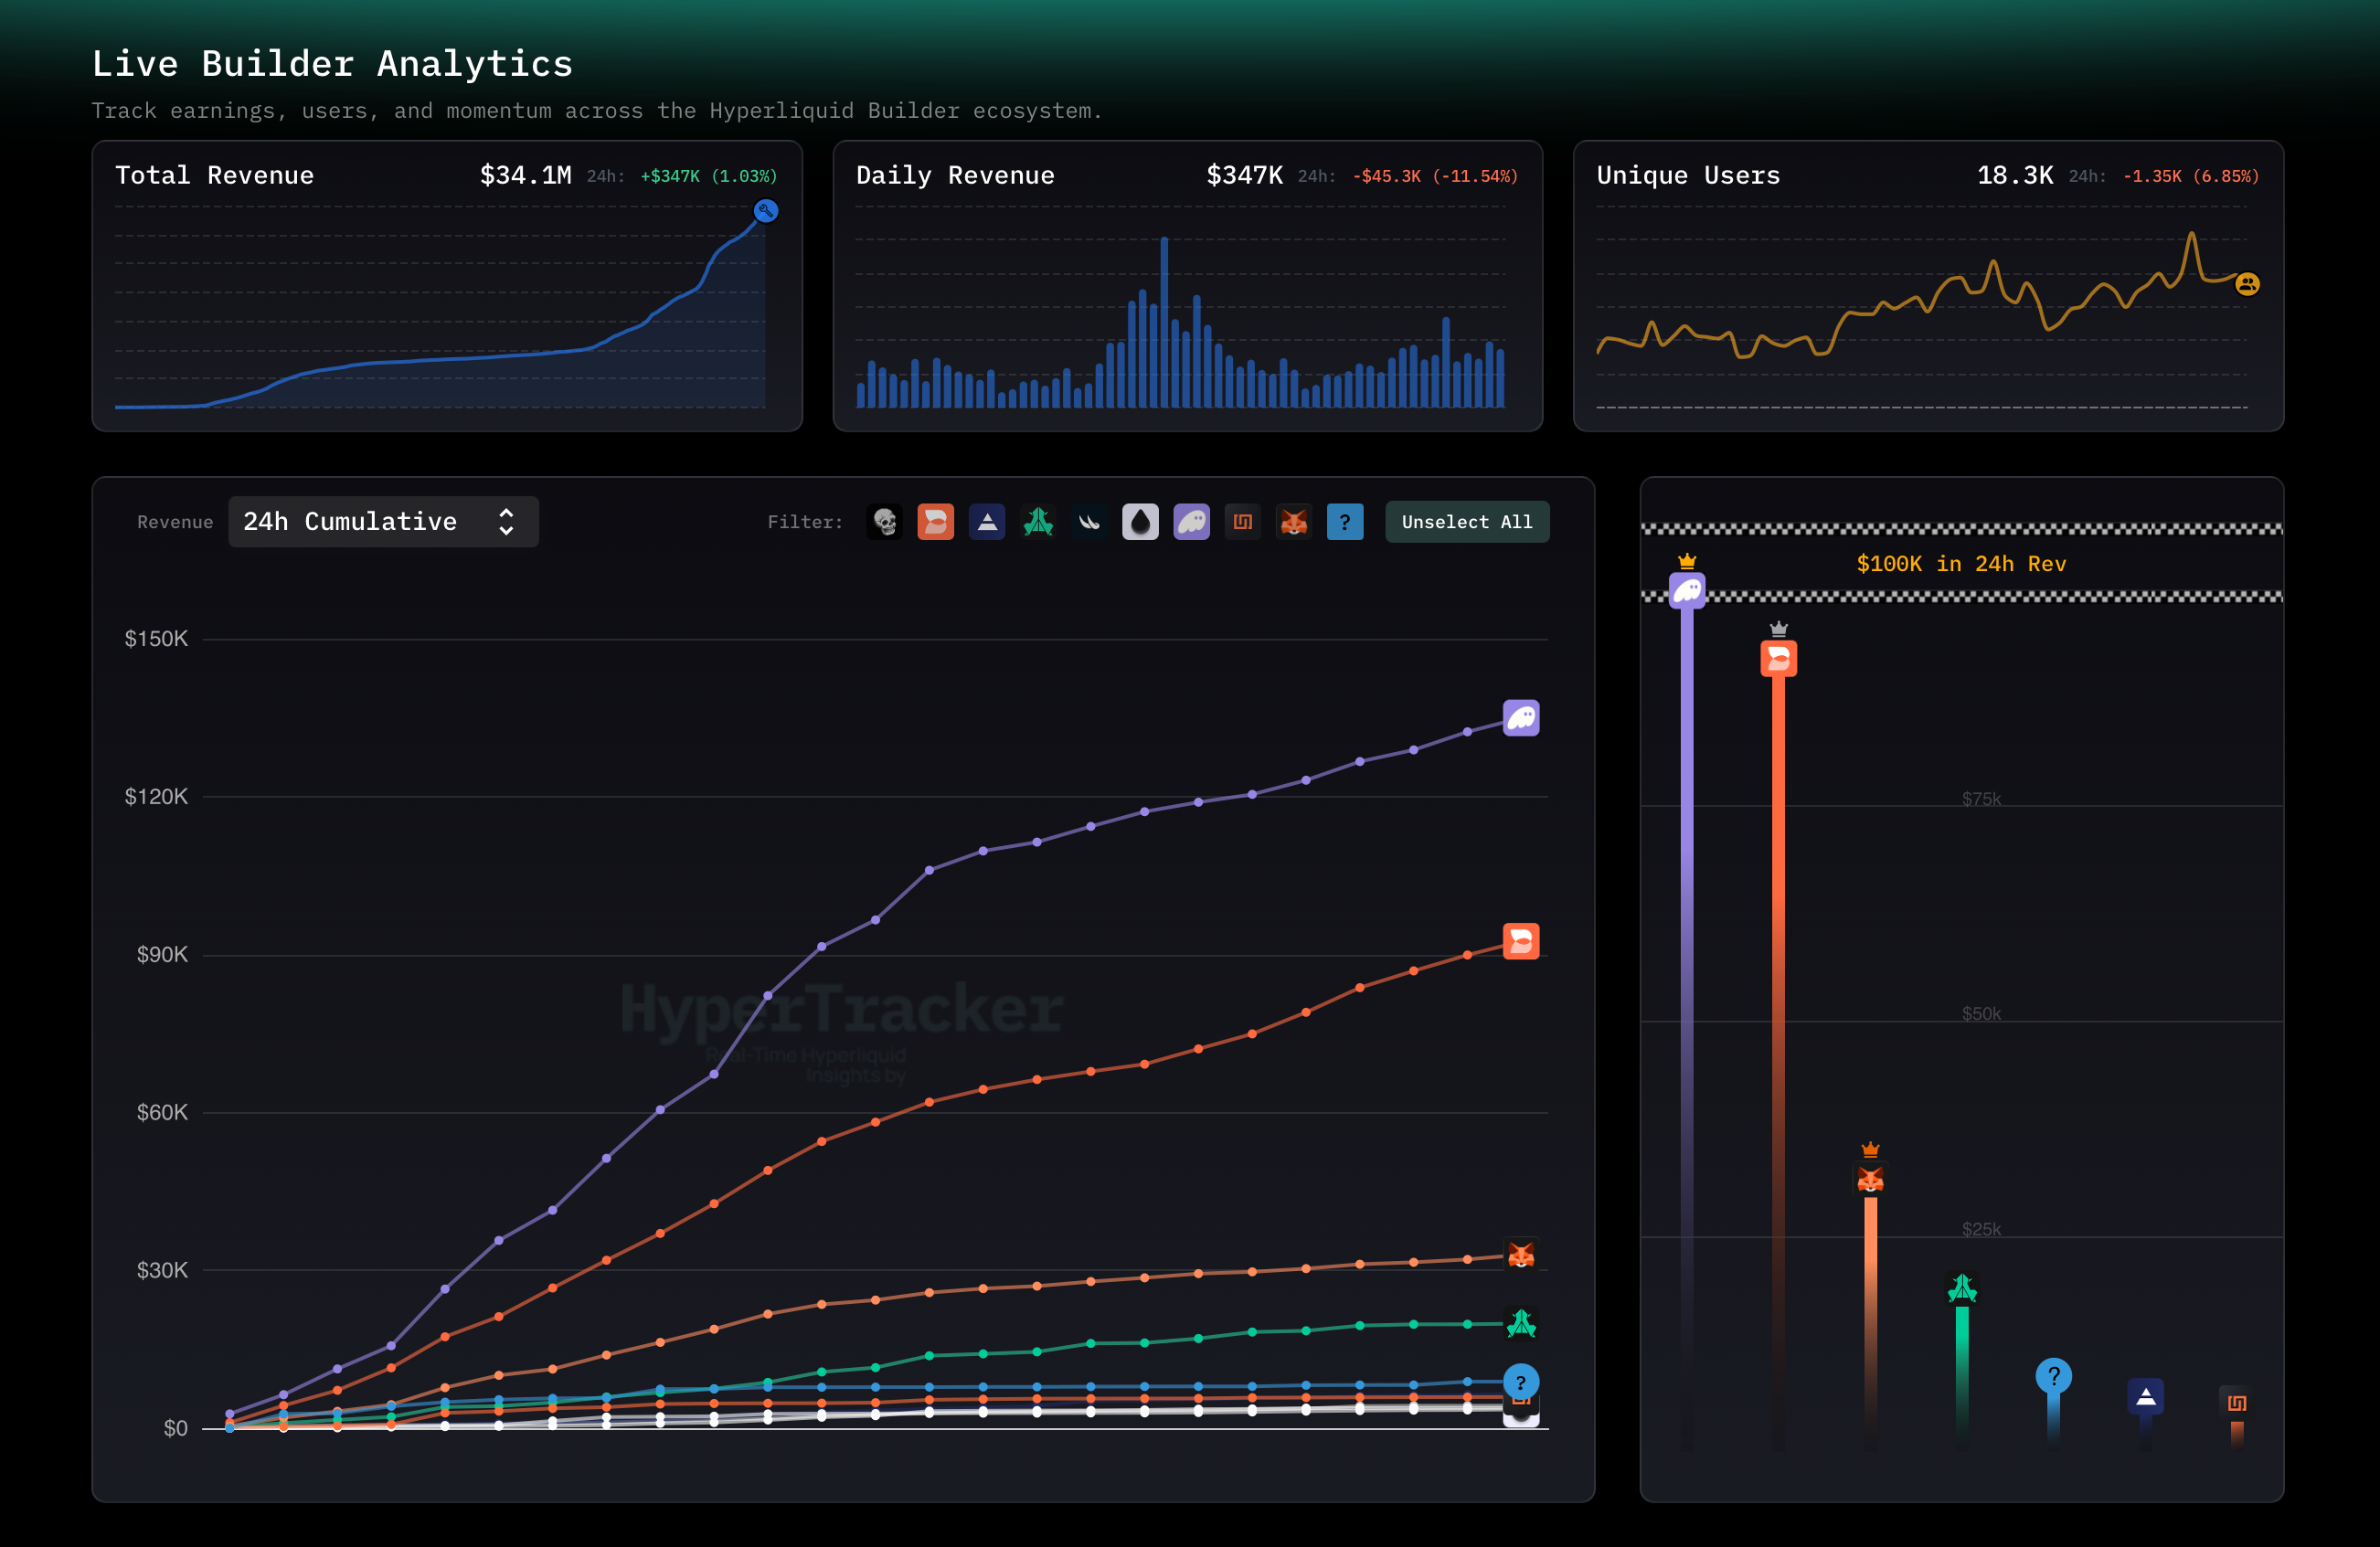Click the blue marker ending Total Revenue line
This screenshot has height=1547, width=2380.
766,211
